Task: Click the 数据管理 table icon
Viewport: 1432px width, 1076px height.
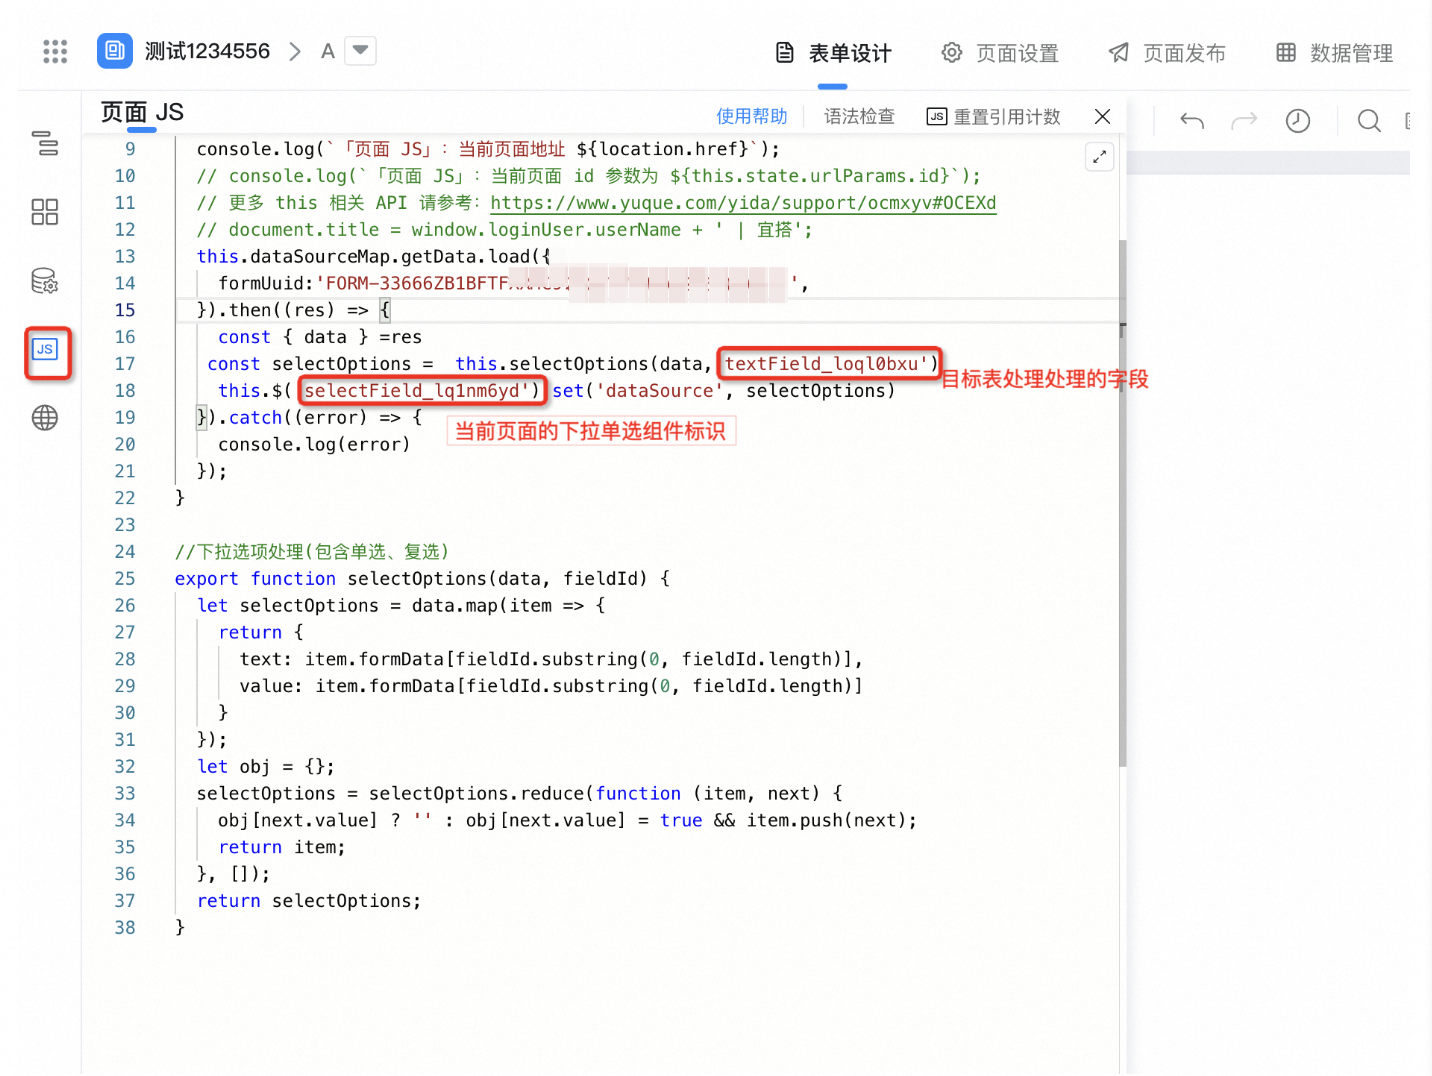Action: pos(1286,52)
